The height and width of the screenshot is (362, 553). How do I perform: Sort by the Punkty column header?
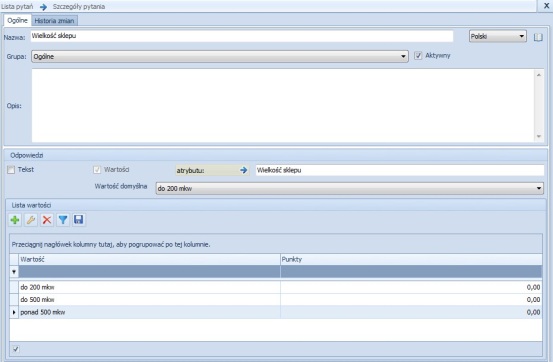pyautogui.click(x=411, y=259)
